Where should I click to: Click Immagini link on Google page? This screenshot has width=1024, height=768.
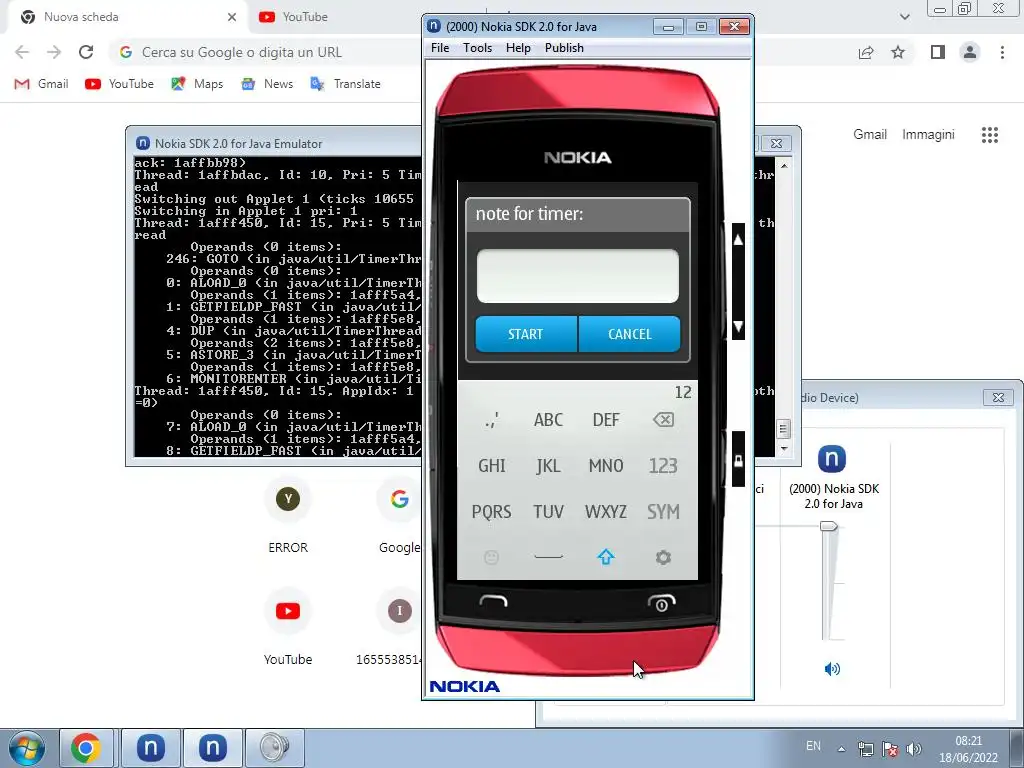point(928,135)
